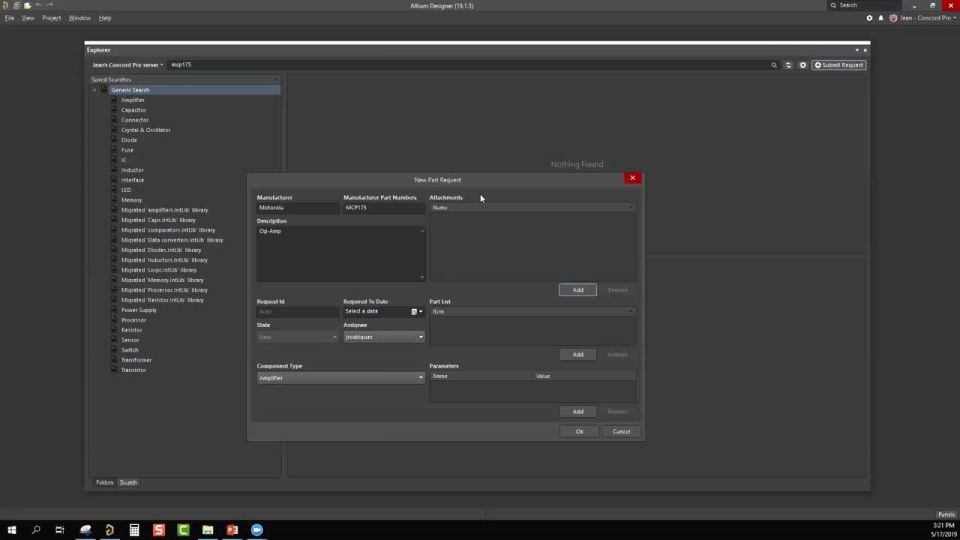
Task: Open the Jean - Concord Pro account menu
Action: pyautogui.click(x=923, y=18)
